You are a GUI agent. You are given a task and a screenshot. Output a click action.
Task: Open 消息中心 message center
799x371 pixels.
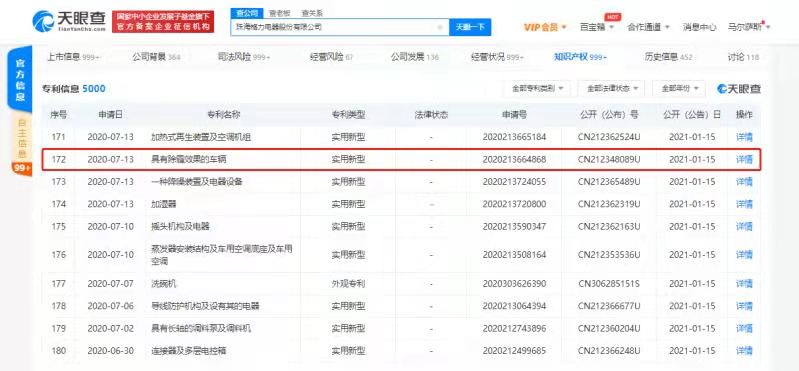(x=699, y=27)
